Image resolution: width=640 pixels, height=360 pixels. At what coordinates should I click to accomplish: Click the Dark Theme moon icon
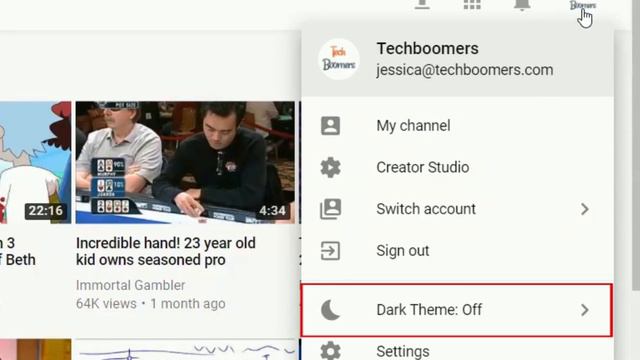coord(330,310)
